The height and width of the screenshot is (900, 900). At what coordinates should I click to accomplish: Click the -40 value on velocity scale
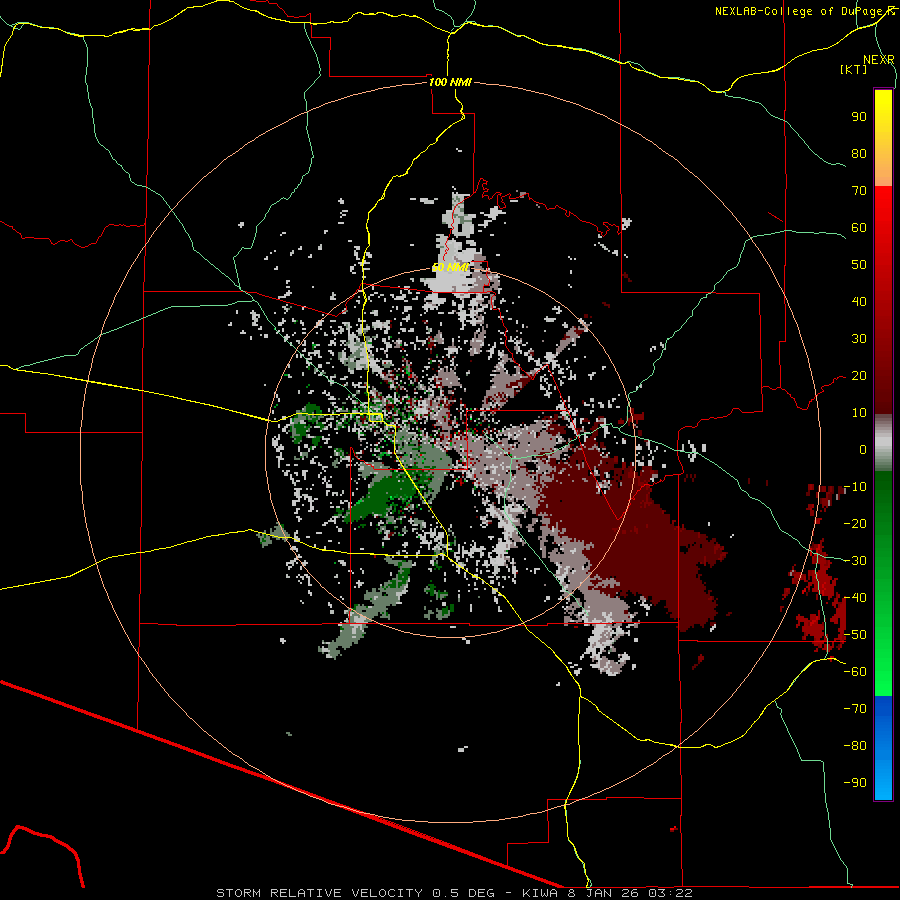point(855,598)
